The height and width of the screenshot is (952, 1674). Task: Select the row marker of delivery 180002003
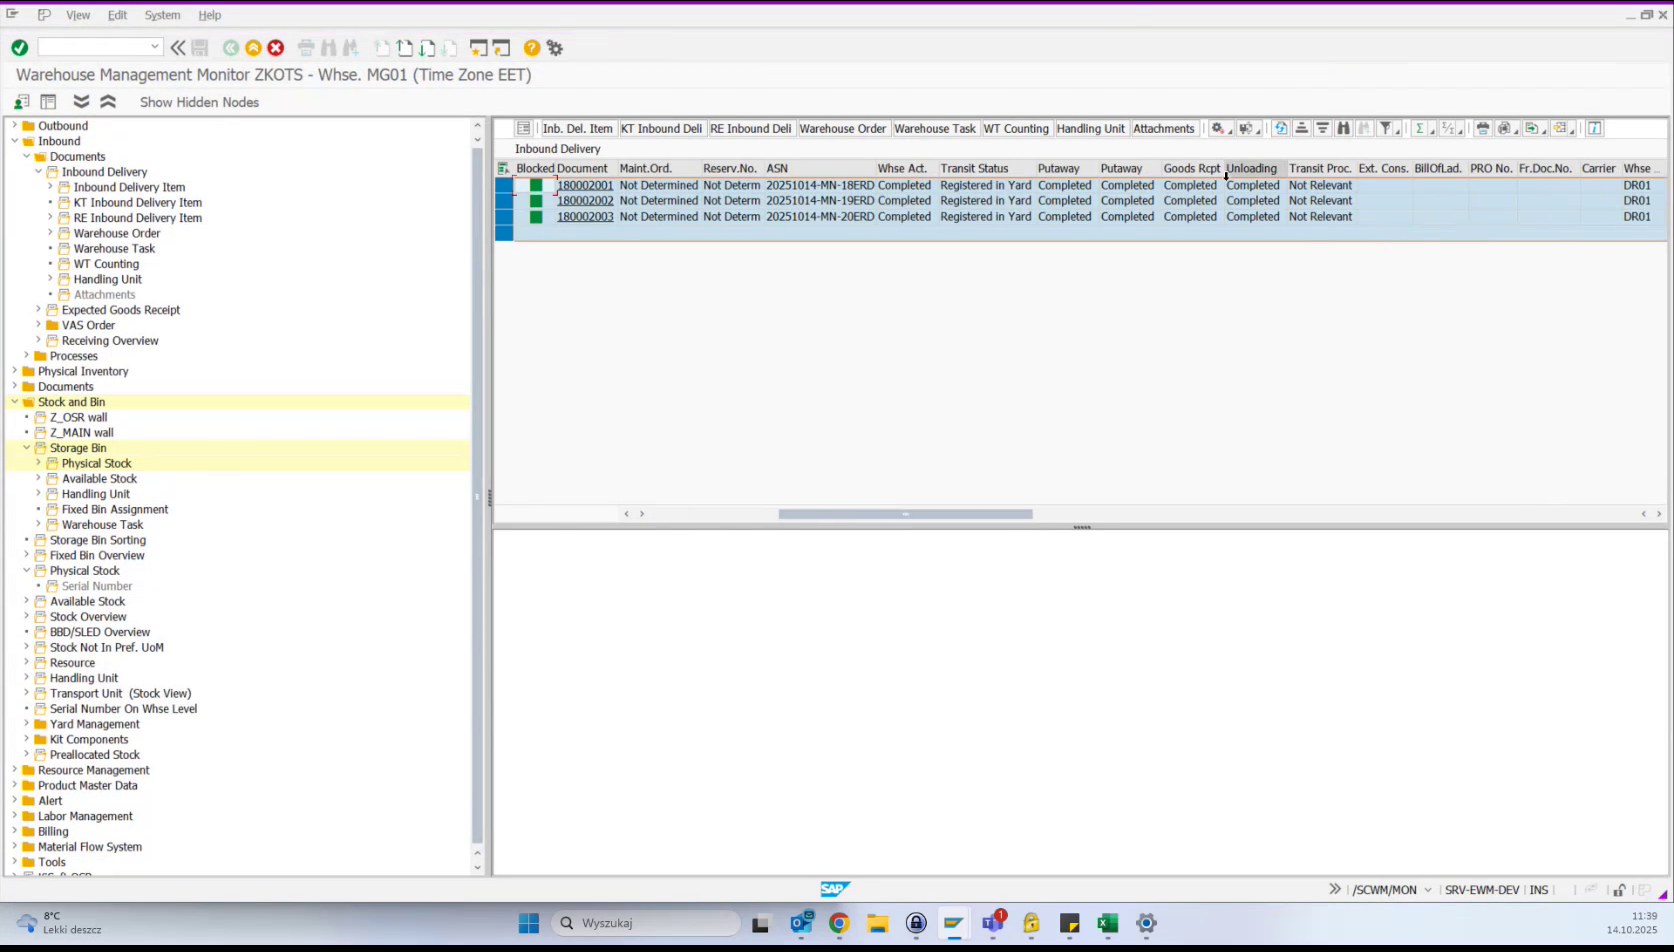tap(505, 216)
